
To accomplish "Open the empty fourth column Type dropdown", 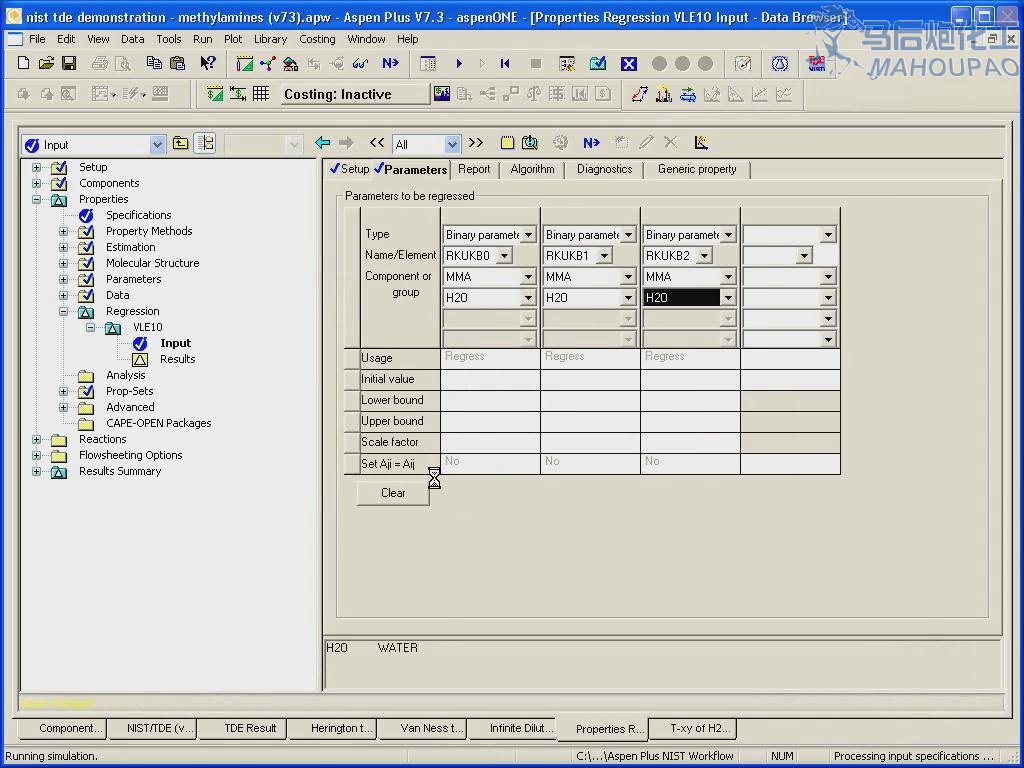I will click(x=829, y=234).
